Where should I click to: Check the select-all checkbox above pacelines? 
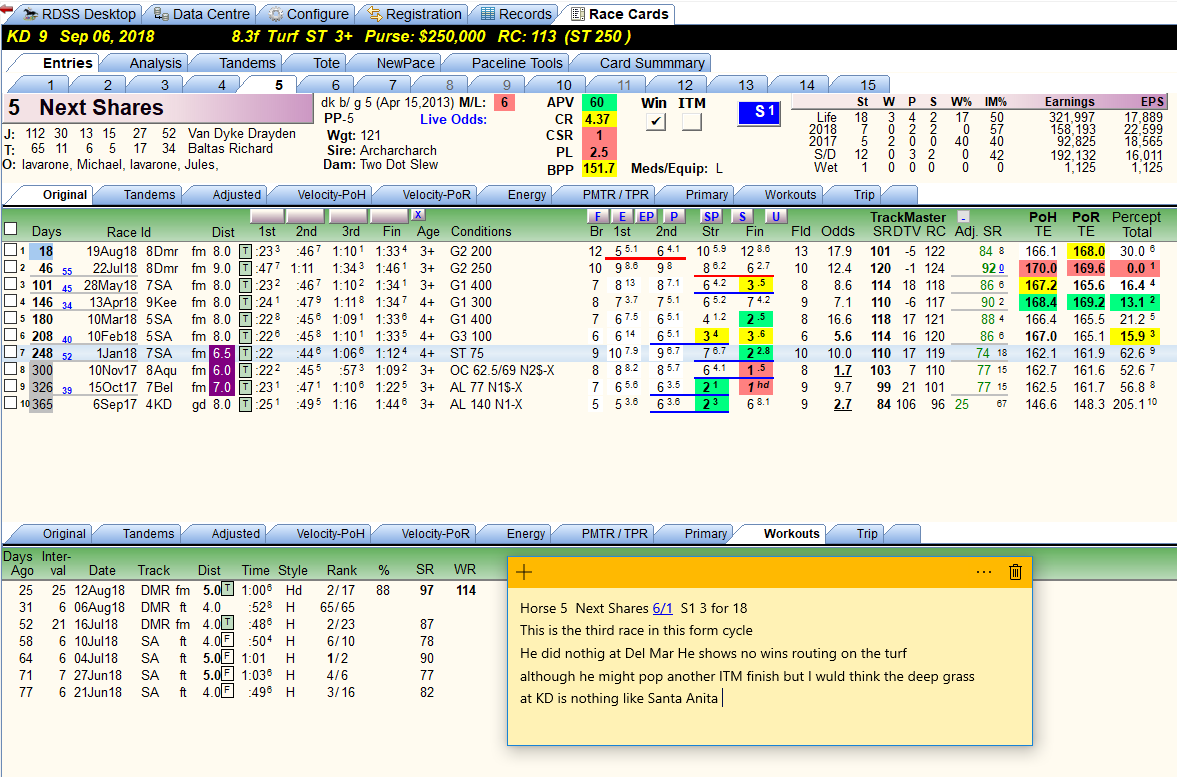[x=11, y=229]
